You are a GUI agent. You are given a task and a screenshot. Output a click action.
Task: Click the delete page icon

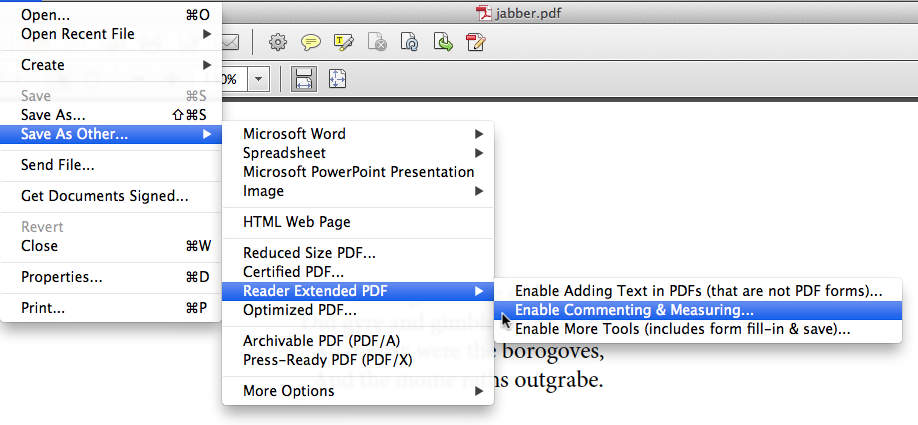376,42
